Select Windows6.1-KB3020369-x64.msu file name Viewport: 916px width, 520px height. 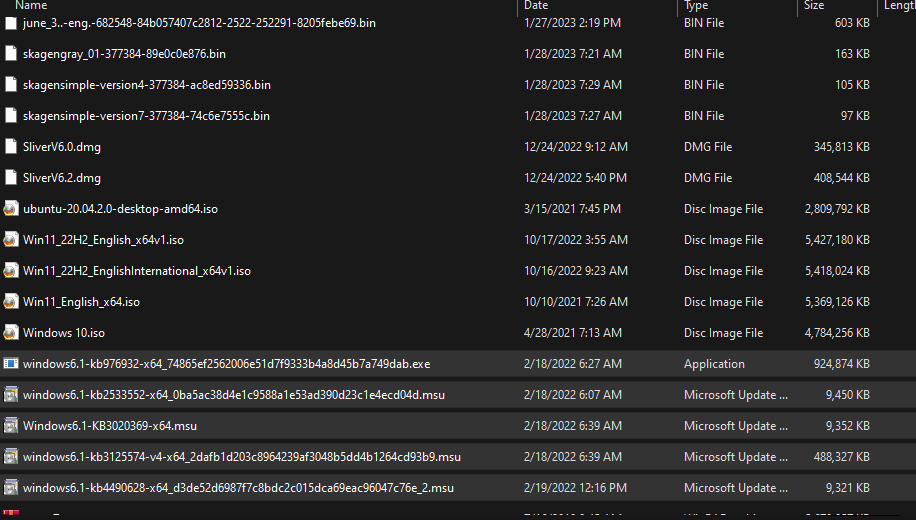110,425
